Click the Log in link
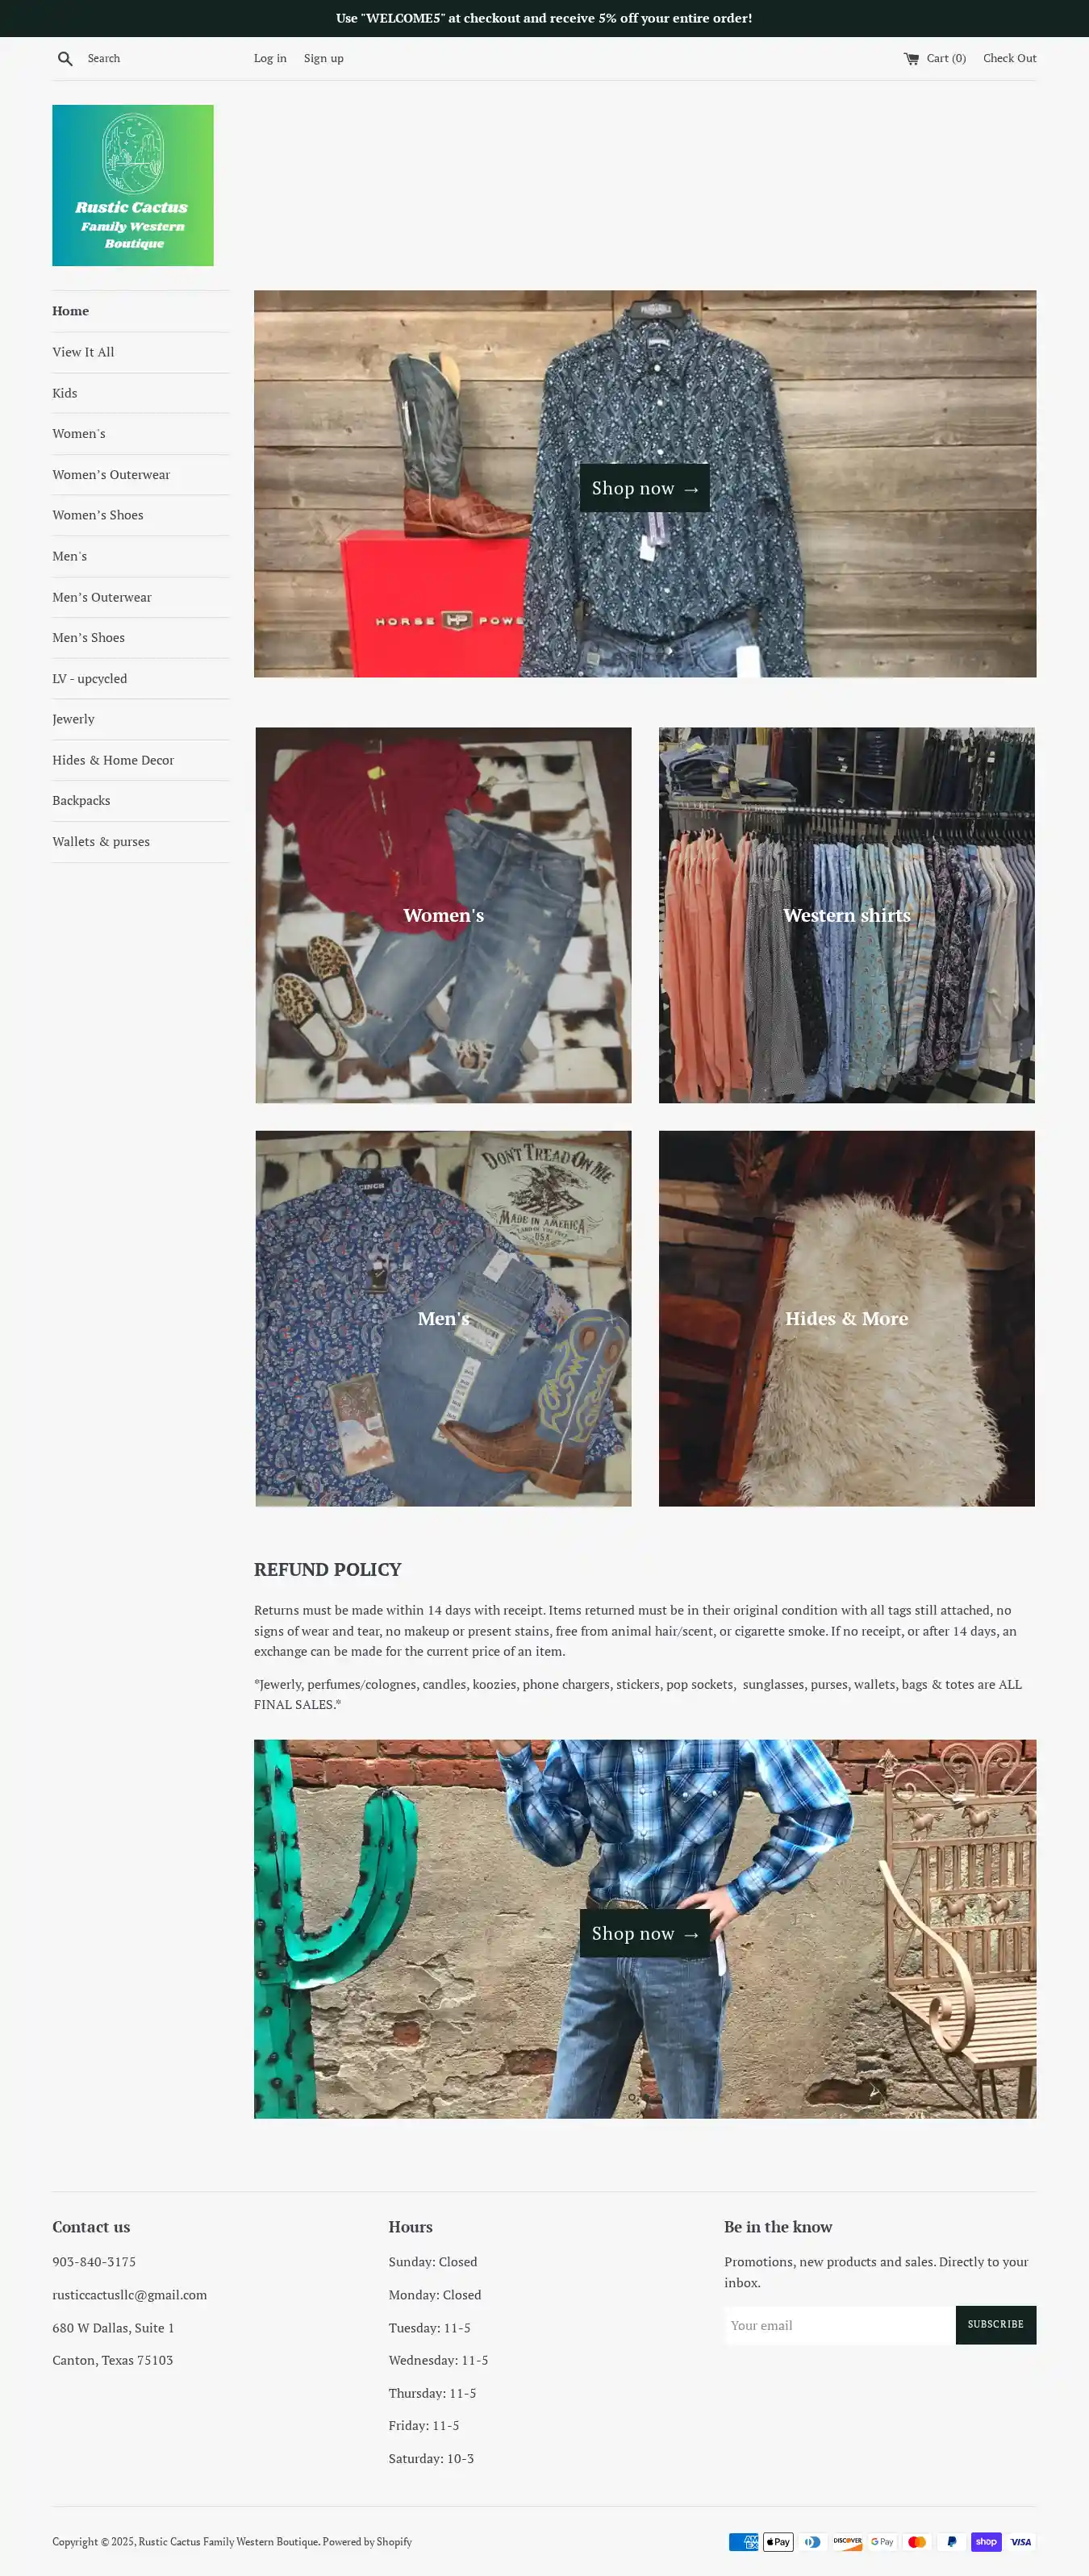 pyautogui.click(x=270, y=58)
